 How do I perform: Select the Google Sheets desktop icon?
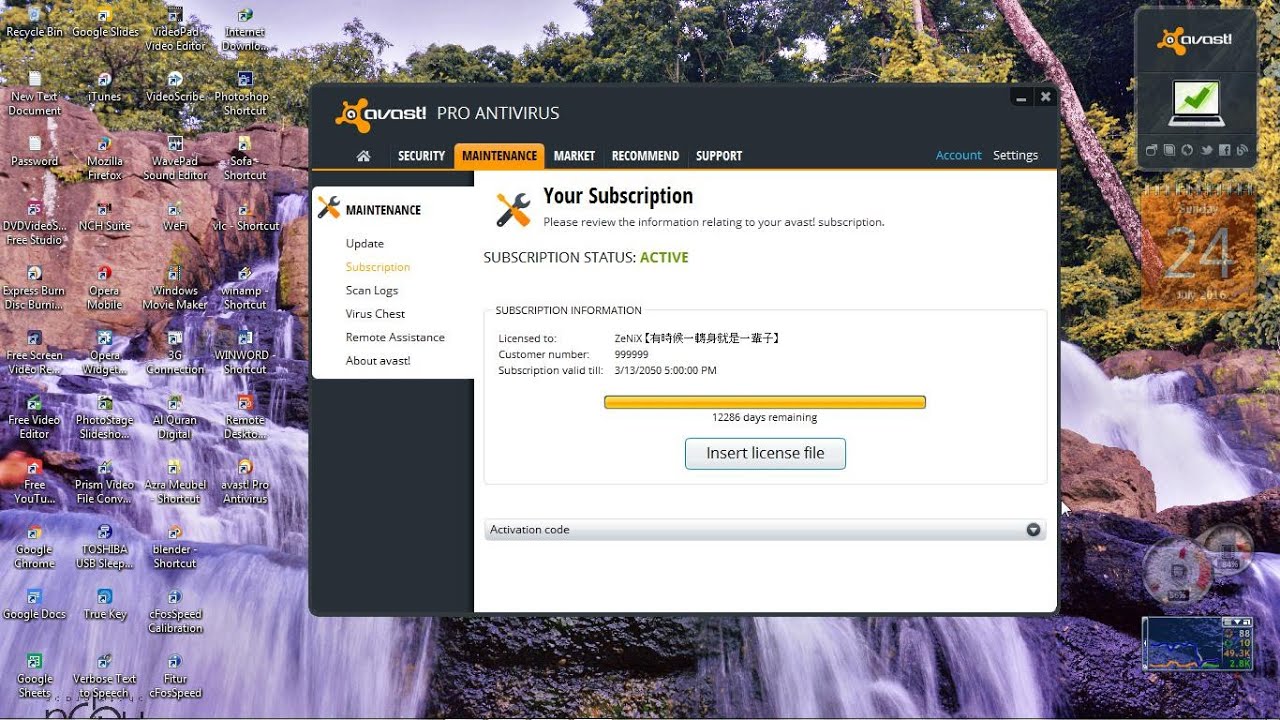[34, 676]
